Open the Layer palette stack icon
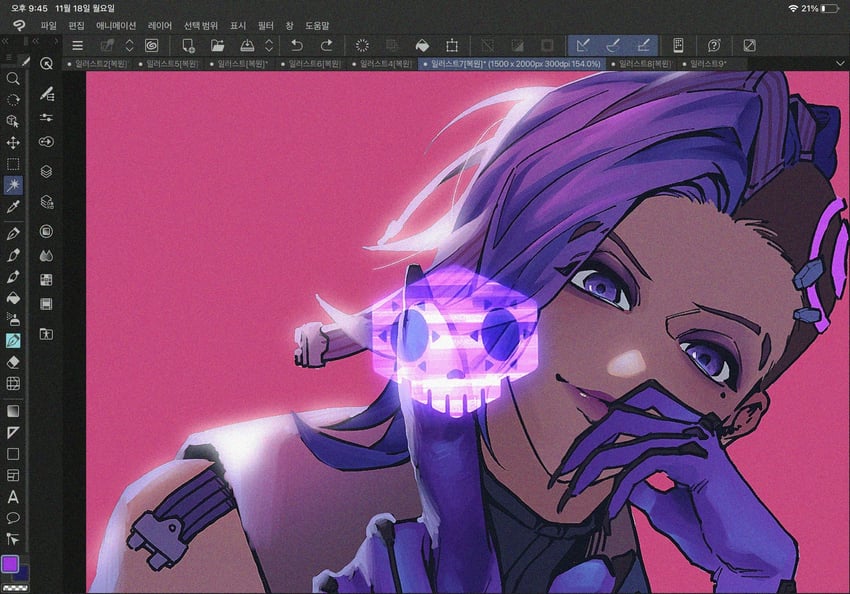Image resolution: width=850 pixels, height=594 pixels. [47, 172]
